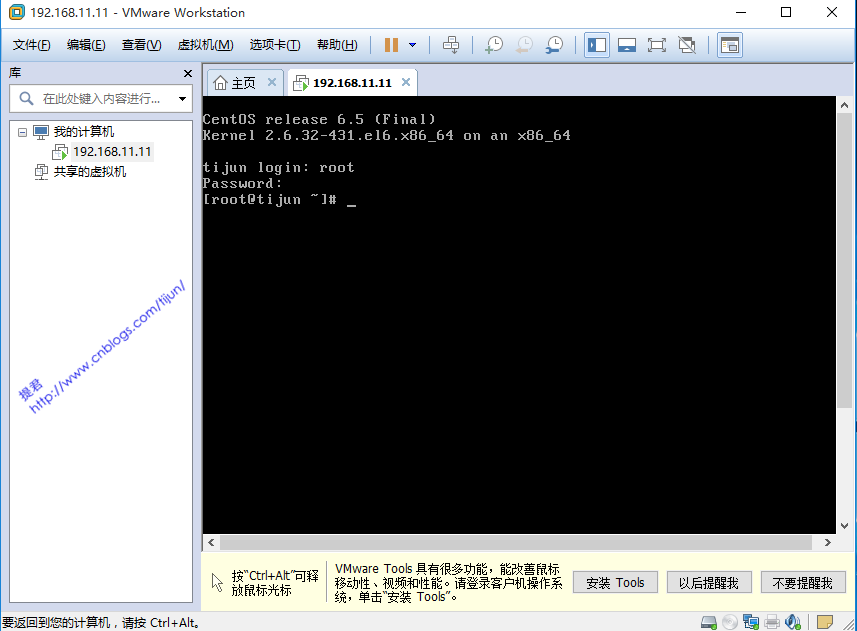Close the 主页 tab
The height and width of the screenshot is (631, 857).
point(272,82)
